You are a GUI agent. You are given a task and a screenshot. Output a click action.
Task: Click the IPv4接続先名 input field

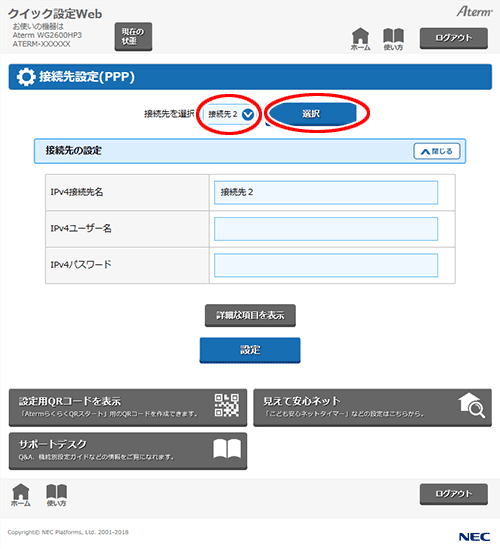[326, 192]
